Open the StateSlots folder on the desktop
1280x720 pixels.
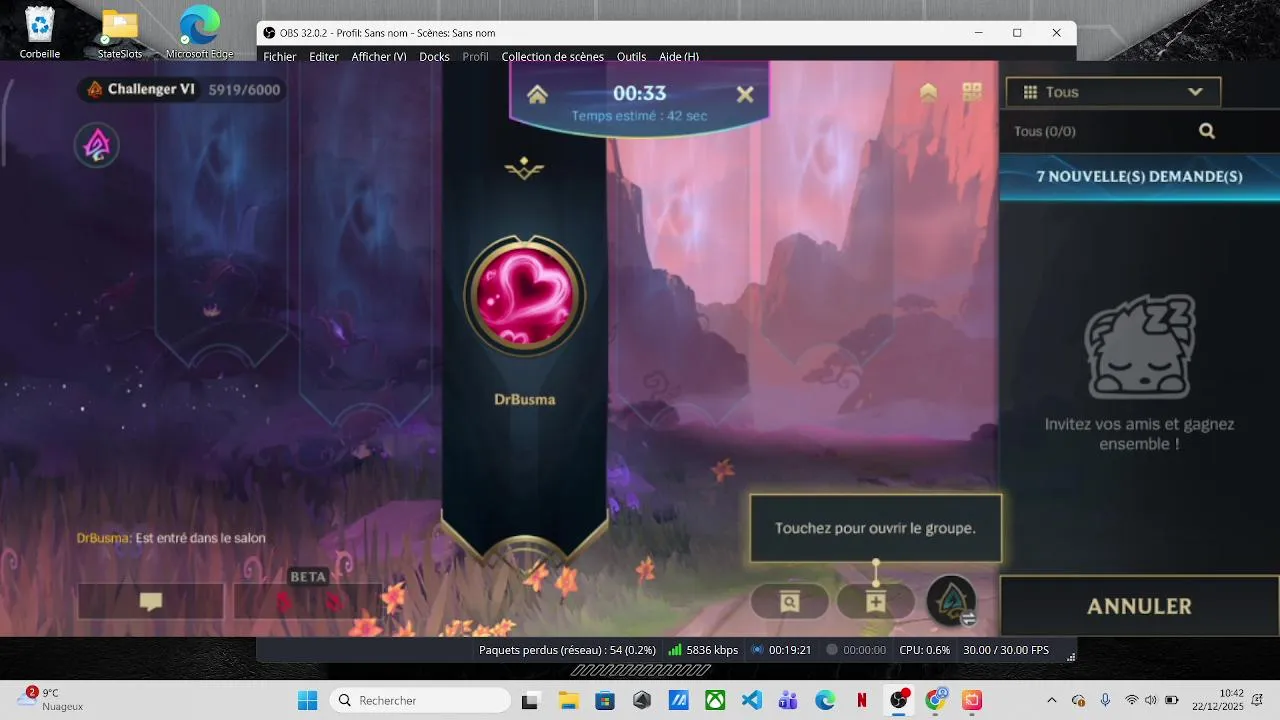pos(120,33)
